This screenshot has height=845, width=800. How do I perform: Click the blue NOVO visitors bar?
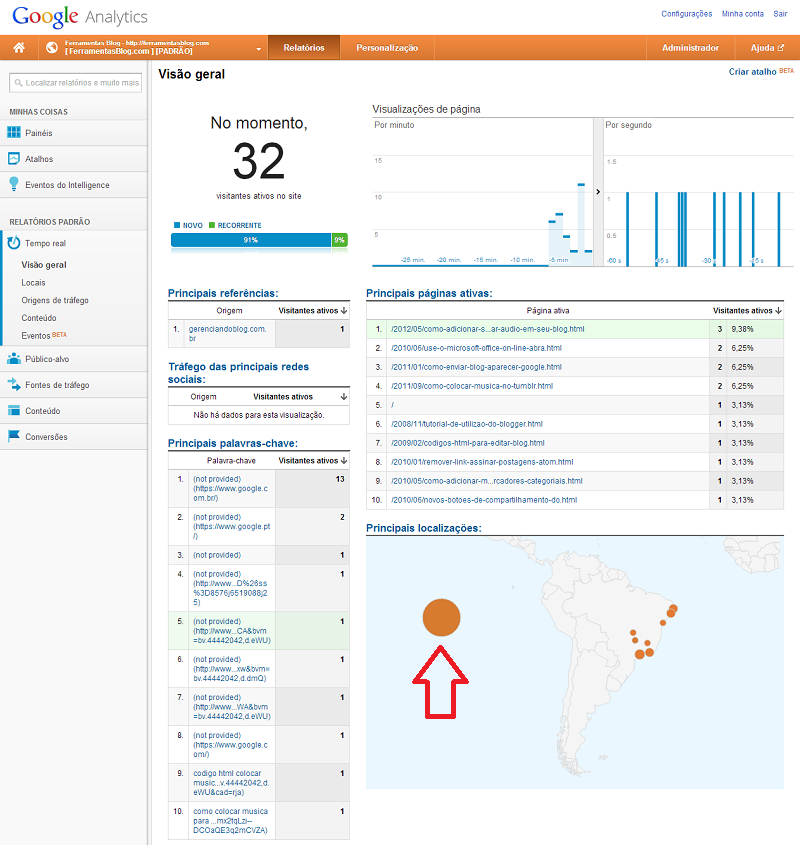[251, 240]
